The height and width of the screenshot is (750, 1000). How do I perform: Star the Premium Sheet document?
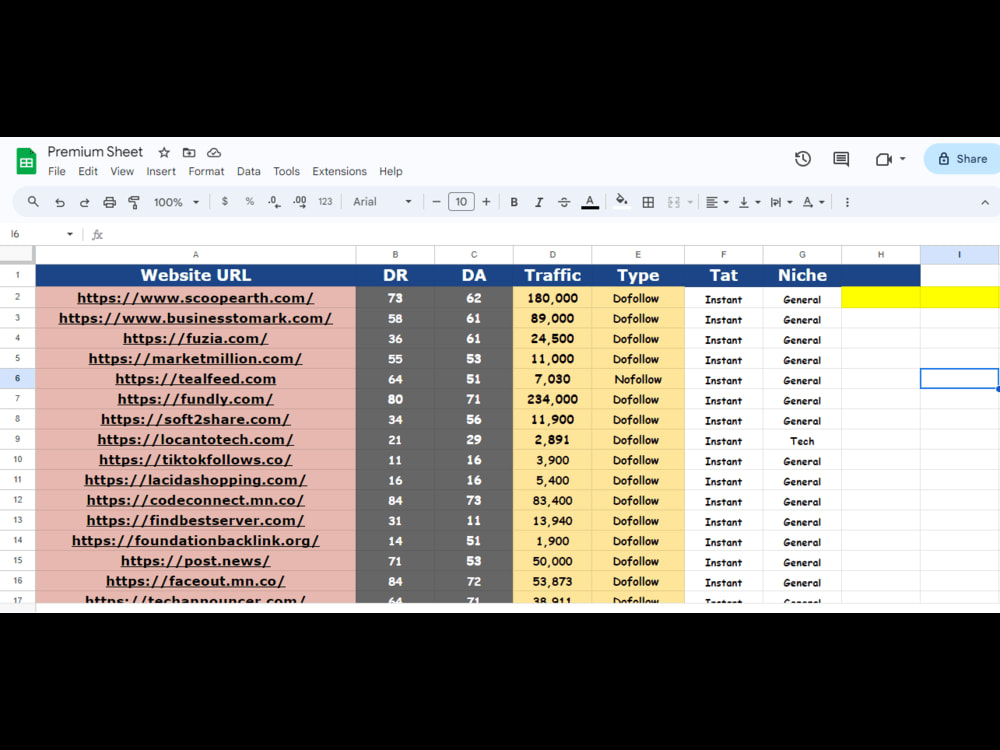pos(164,152)
